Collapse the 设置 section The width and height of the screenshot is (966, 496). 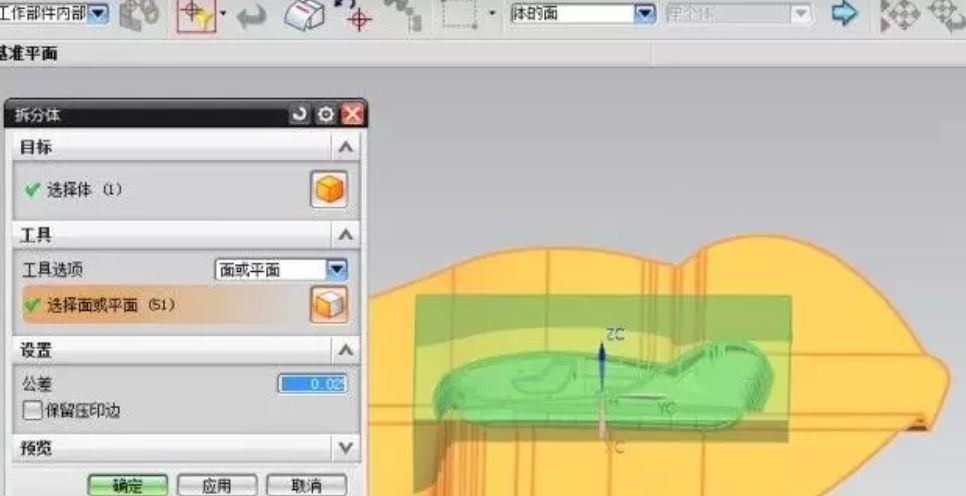tap(346, 351)
